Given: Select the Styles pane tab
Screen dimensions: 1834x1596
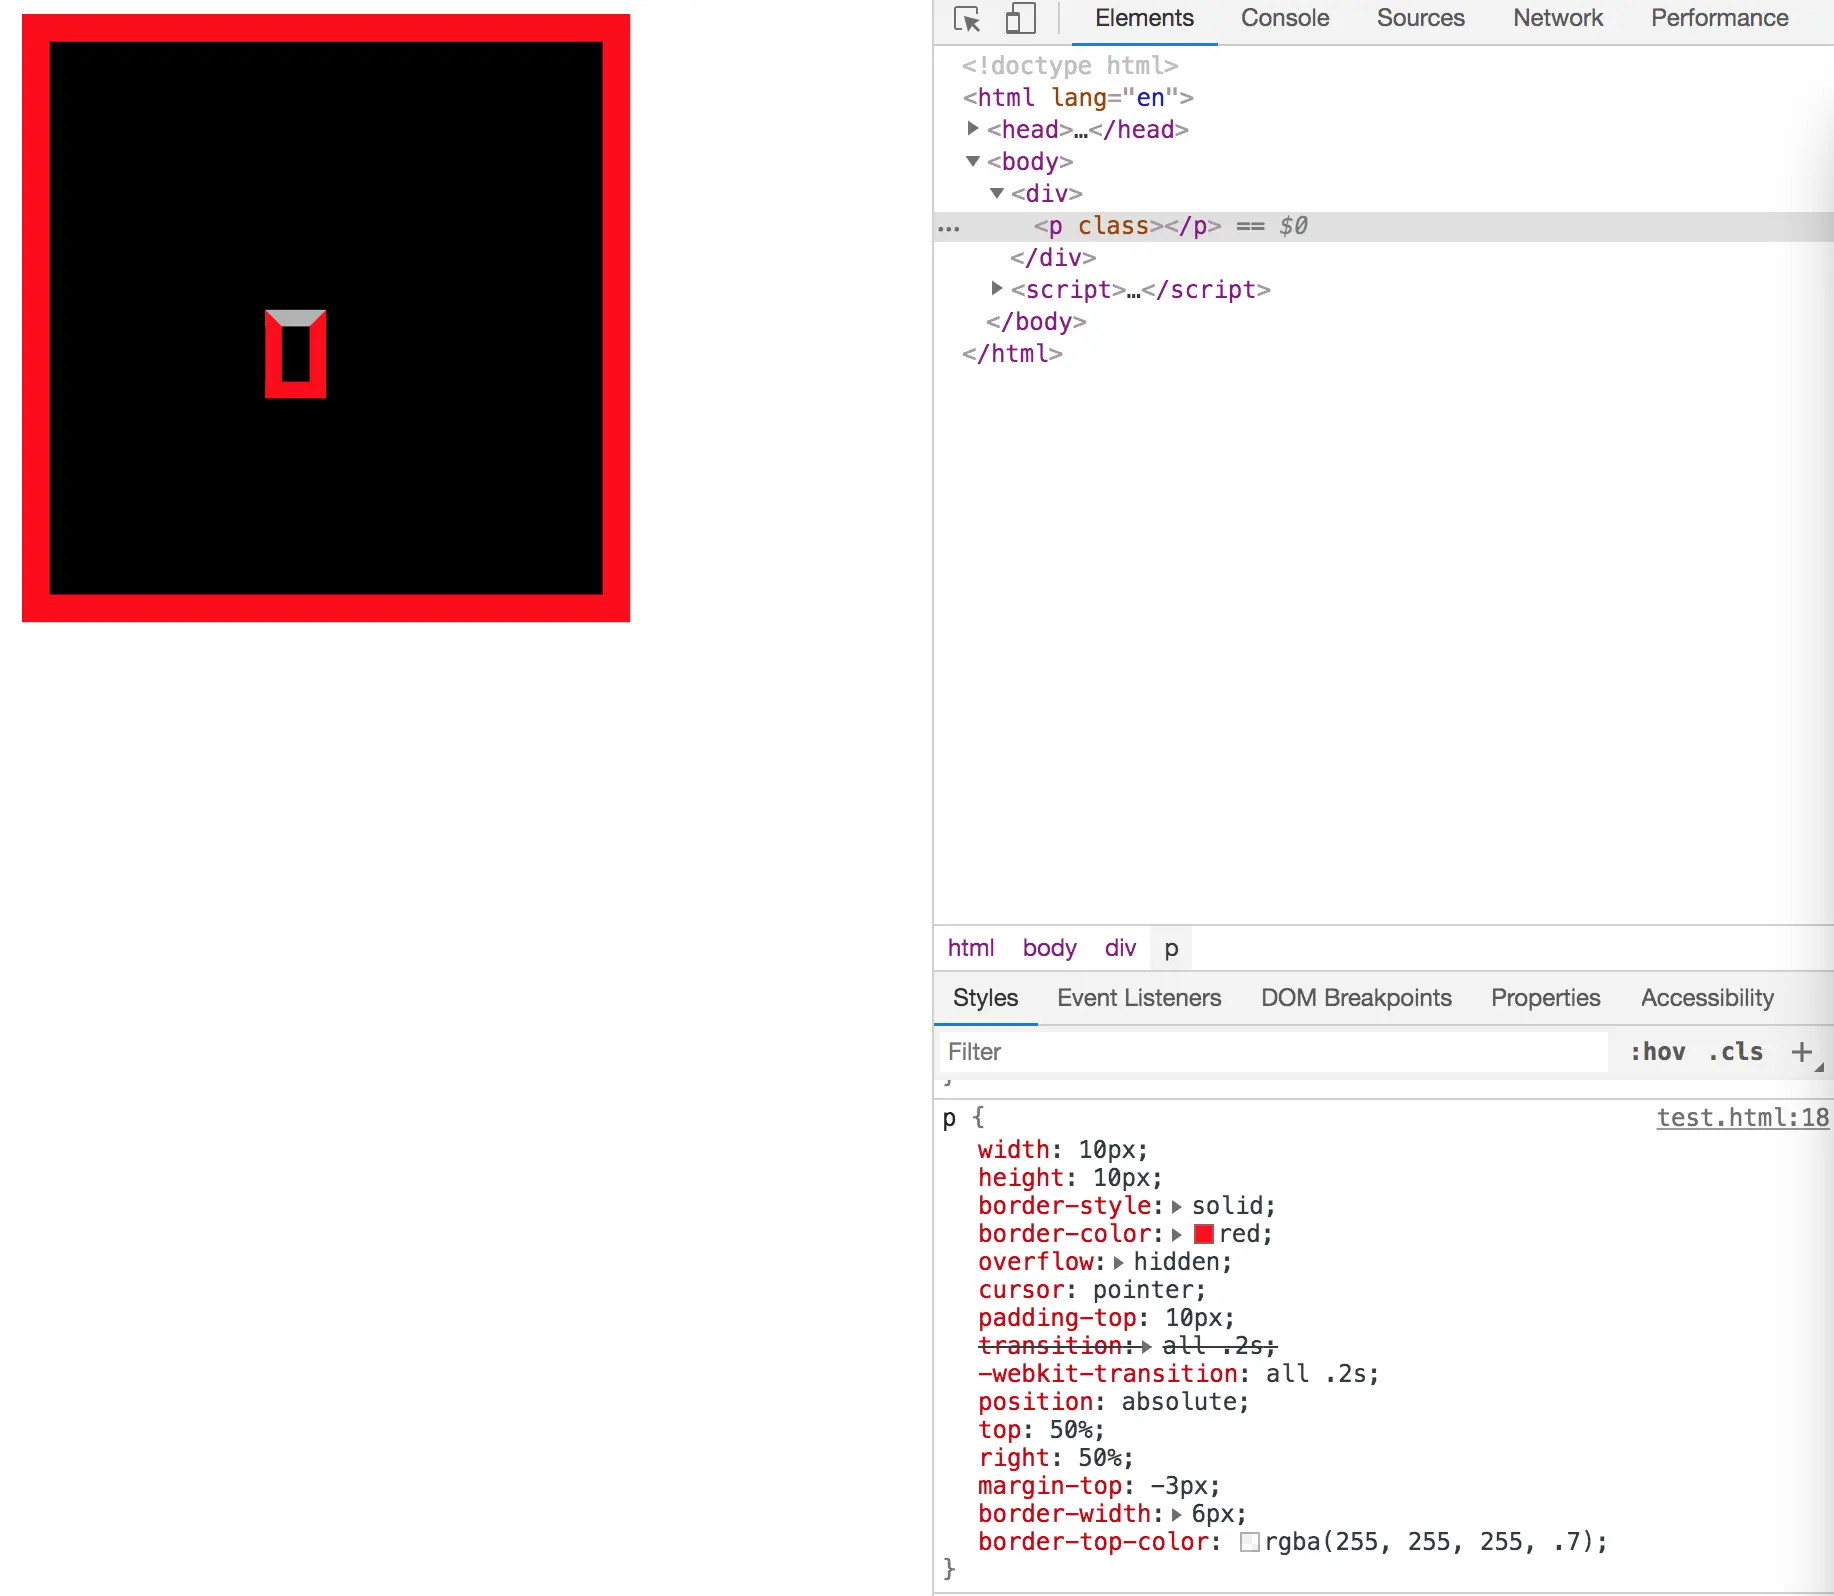Looking at the screenshot, I should coord(985,998).
